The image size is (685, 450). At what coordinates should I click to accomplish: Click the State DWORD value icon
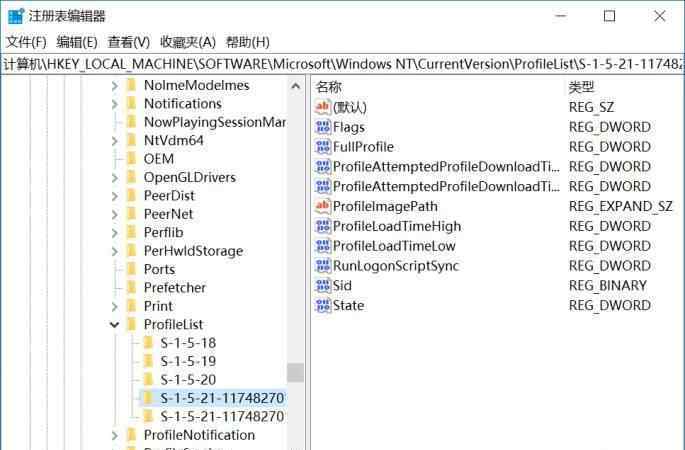[x=323, y=305]
